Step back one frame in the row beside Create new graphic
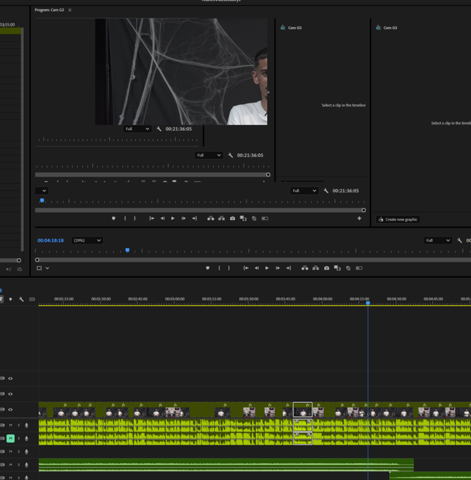This screenshot has width=471, height=480. click(x=163, y=219)
